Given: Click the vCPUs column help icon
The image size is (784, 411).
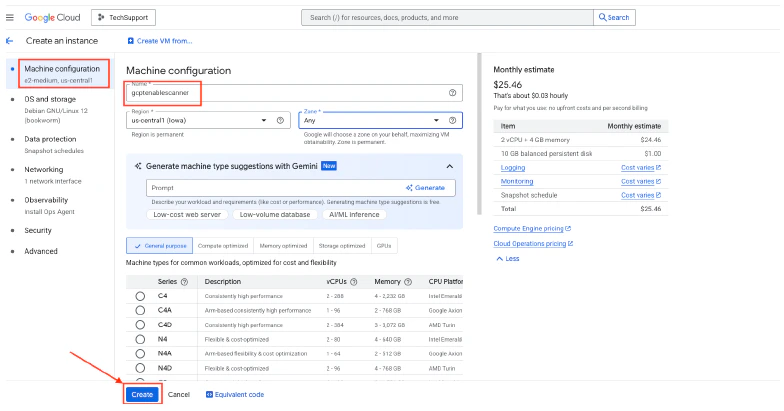Looking at the screenshot, I should [354, 282].
